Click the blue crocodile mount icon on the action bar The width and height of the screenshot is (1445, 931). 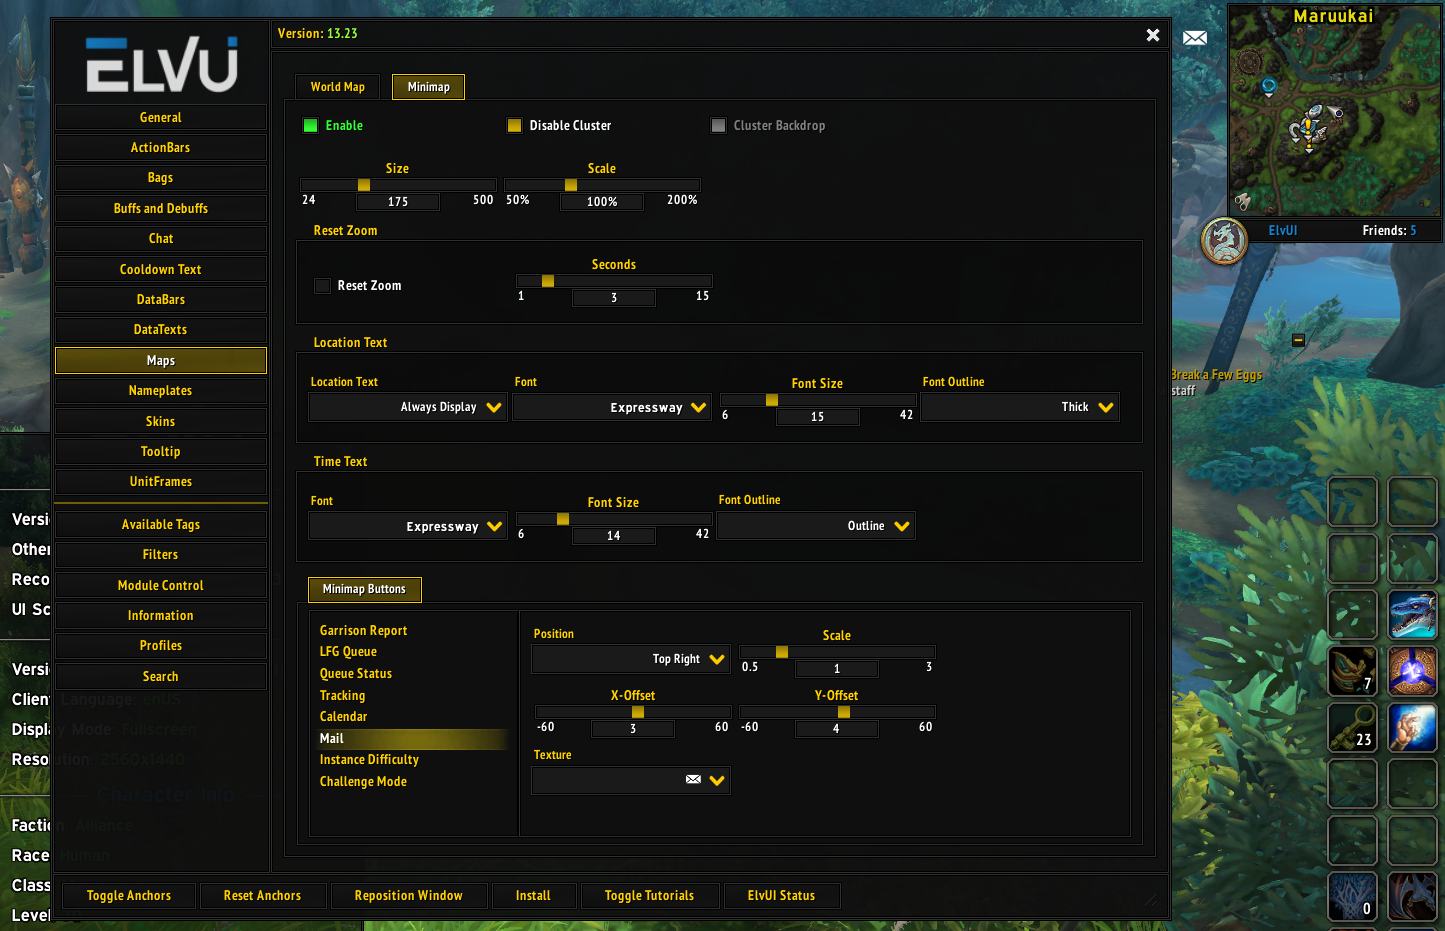click(x=1412, y=615)
